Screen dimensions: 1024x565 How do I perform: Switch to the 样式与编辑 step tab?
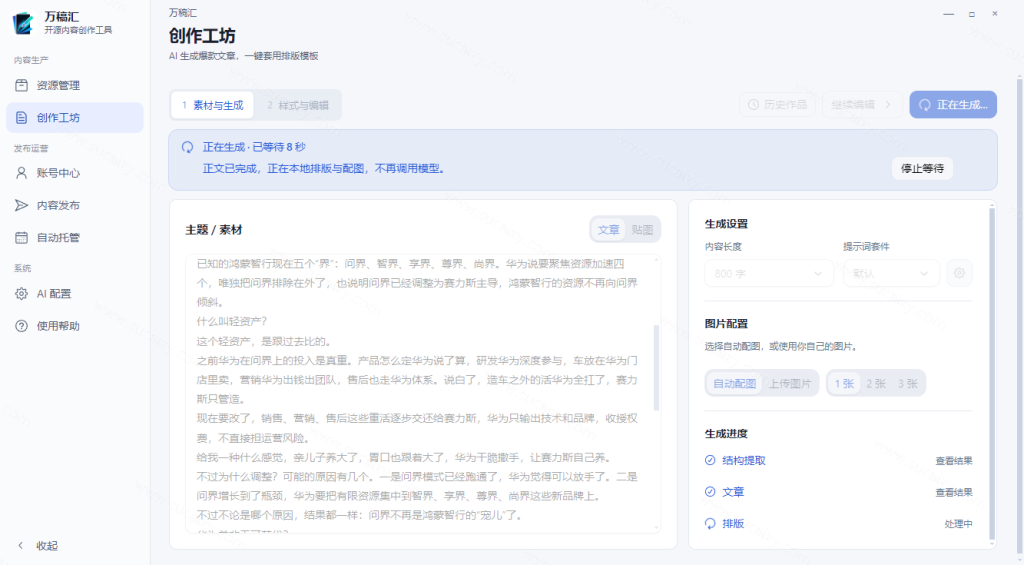click(x=297, y=105)
